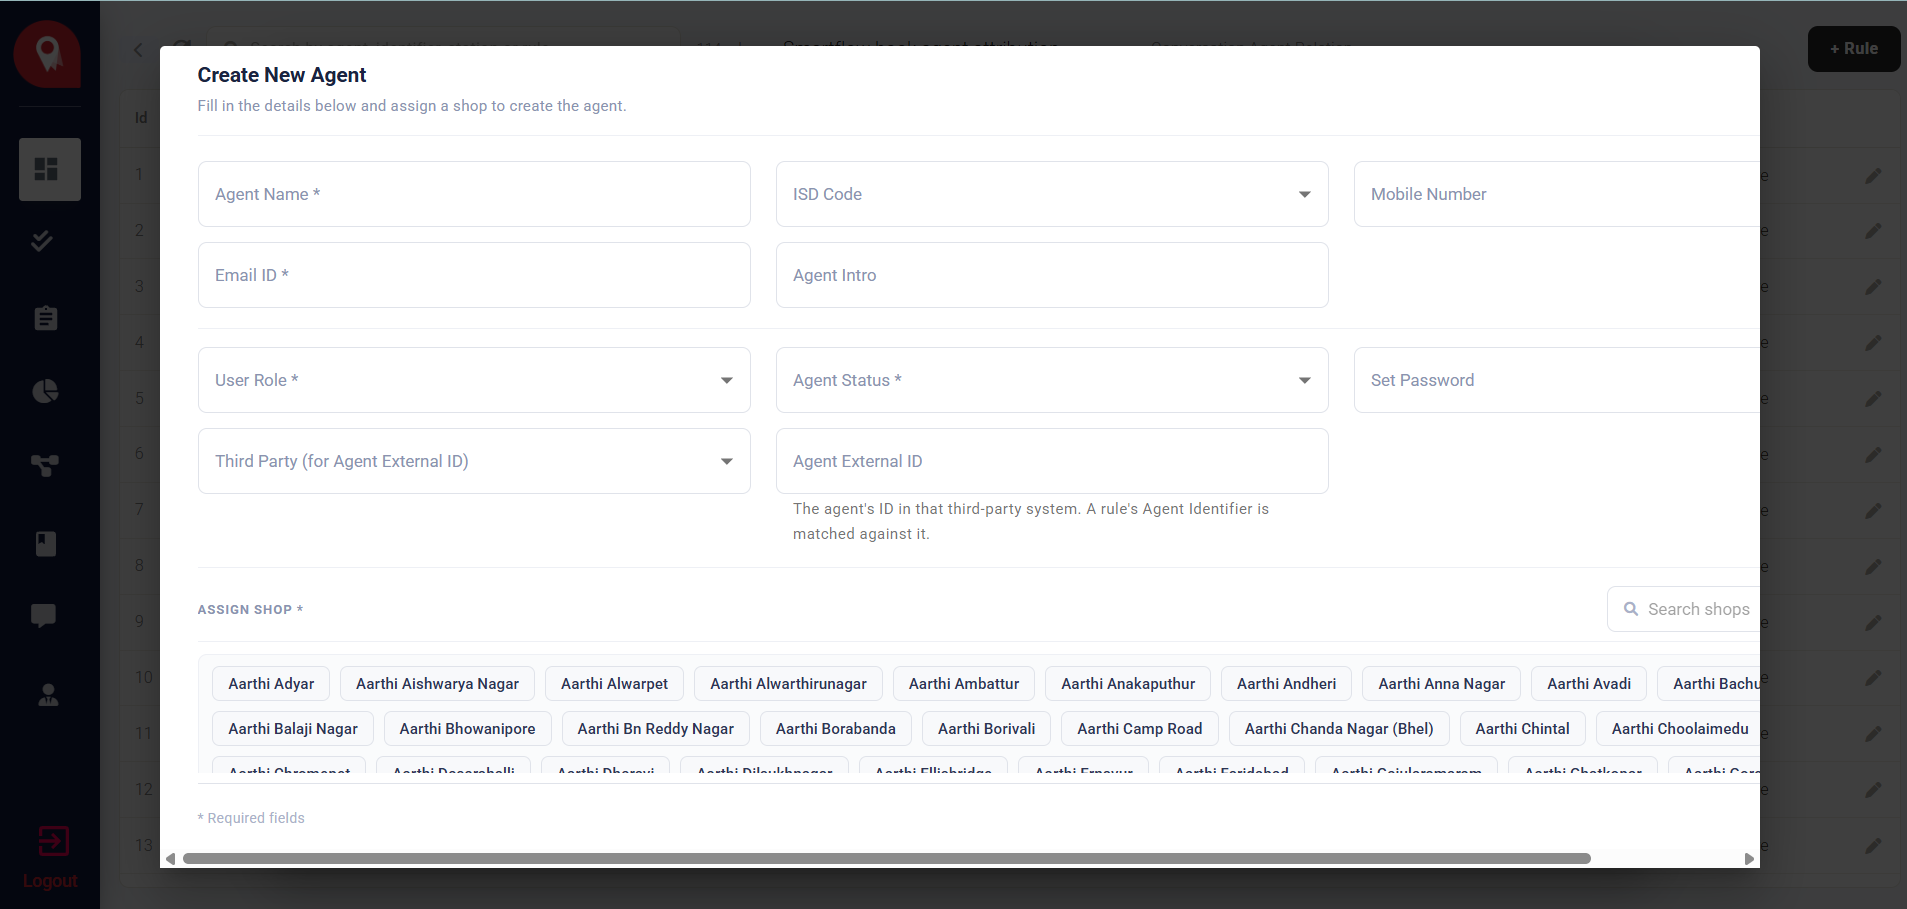Click into the Mobile Number field
The image size is (1907, 909).
pyautogui.click(x=1557, y=194)
